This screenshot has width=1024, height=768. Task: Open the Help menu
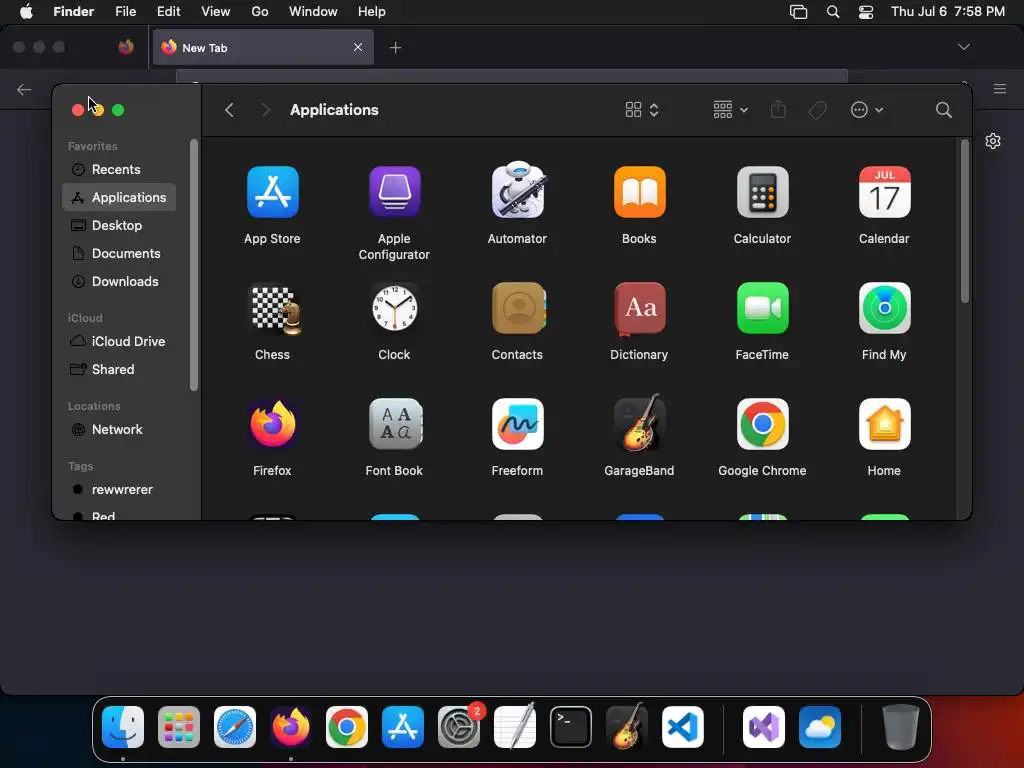point(372,12)
